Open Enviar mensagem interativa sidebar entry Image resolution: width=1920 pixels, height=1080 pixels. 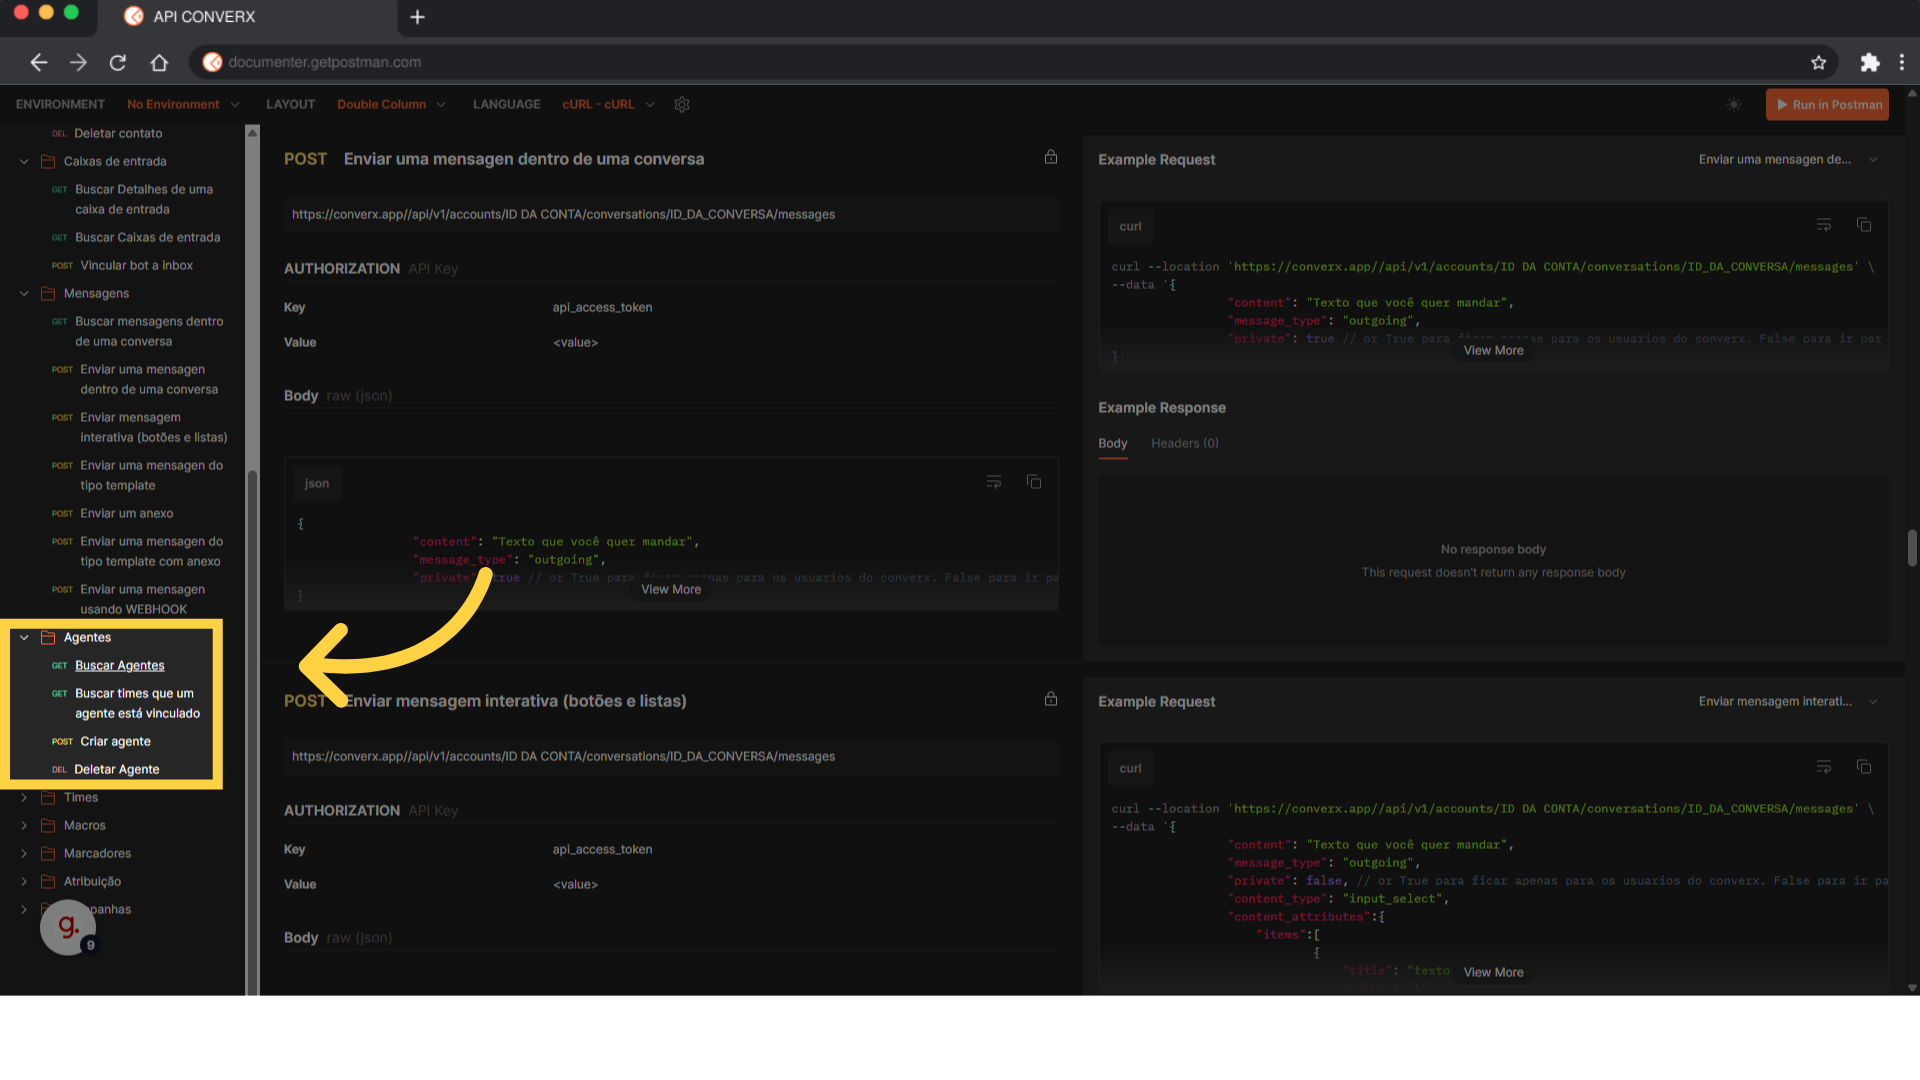coord(153,427)
